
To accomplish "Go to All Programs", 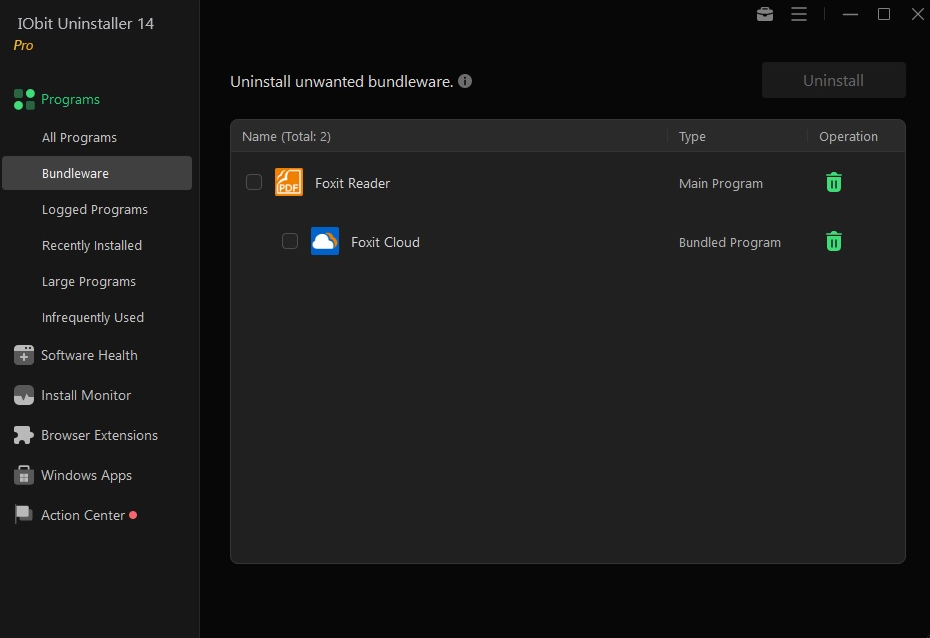I will (x=79, y=138).
